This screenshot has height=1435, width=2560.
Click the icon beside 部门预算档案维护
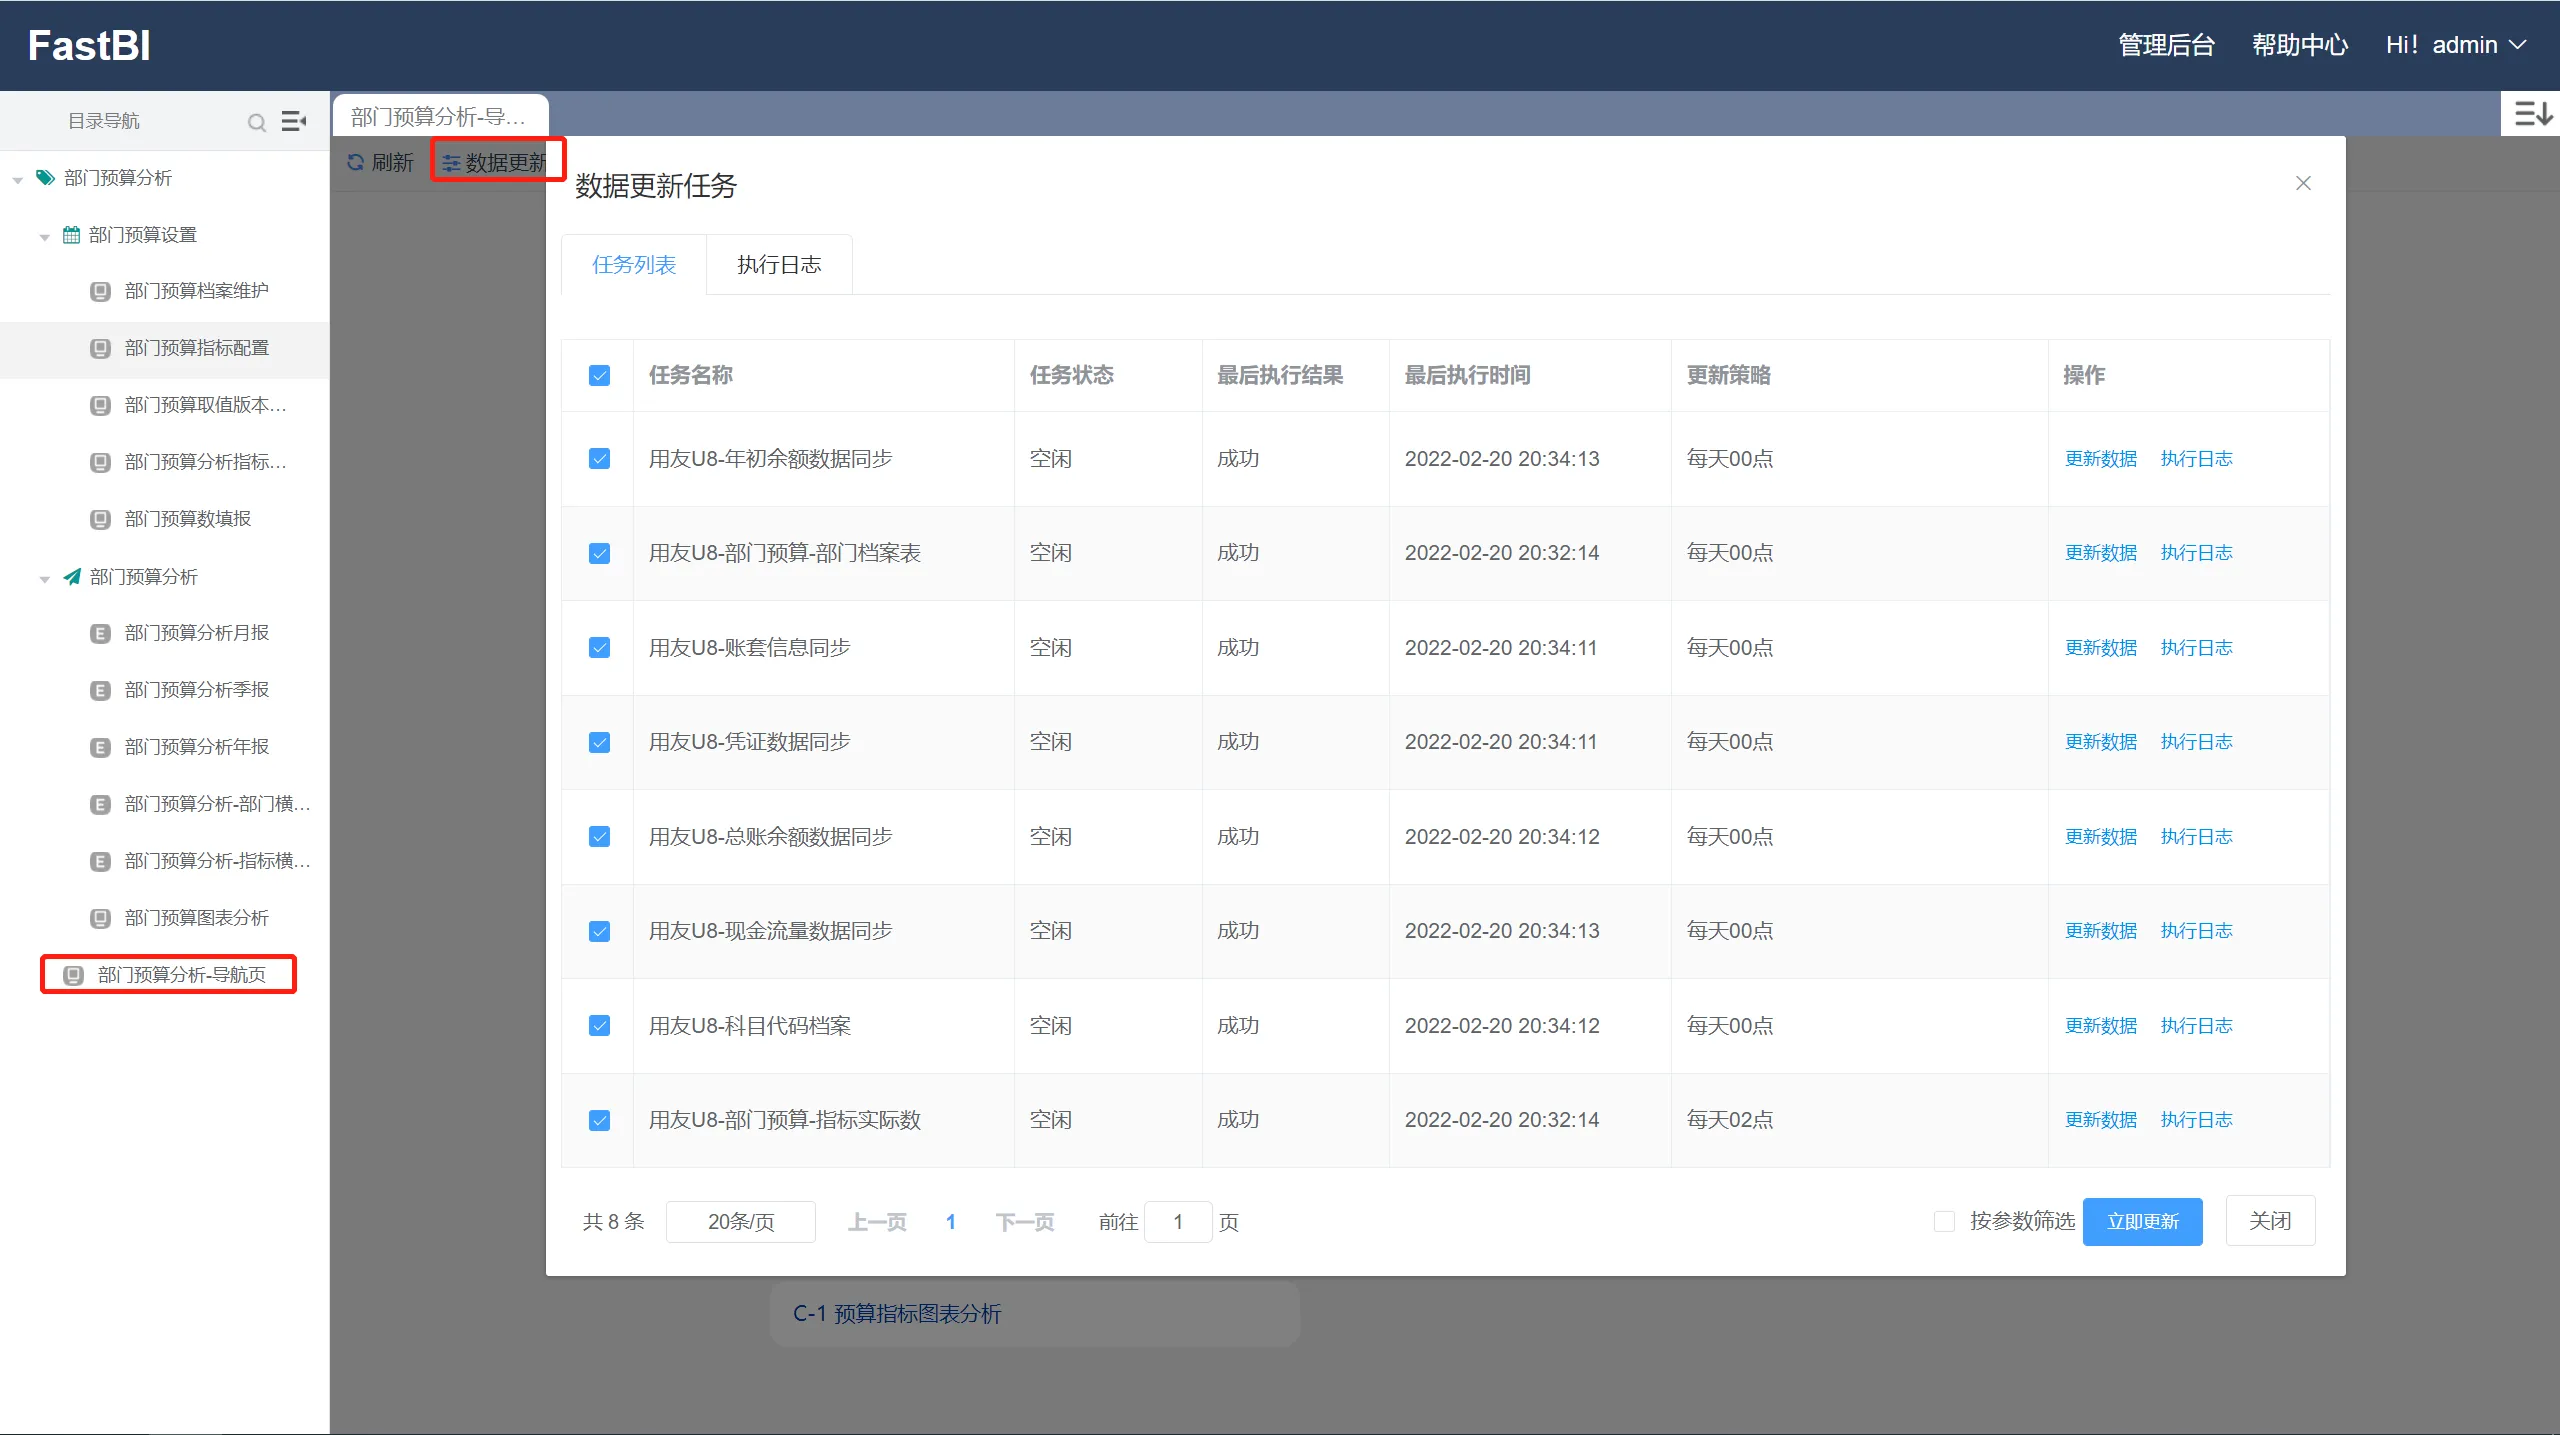click(x=100, y=292)
